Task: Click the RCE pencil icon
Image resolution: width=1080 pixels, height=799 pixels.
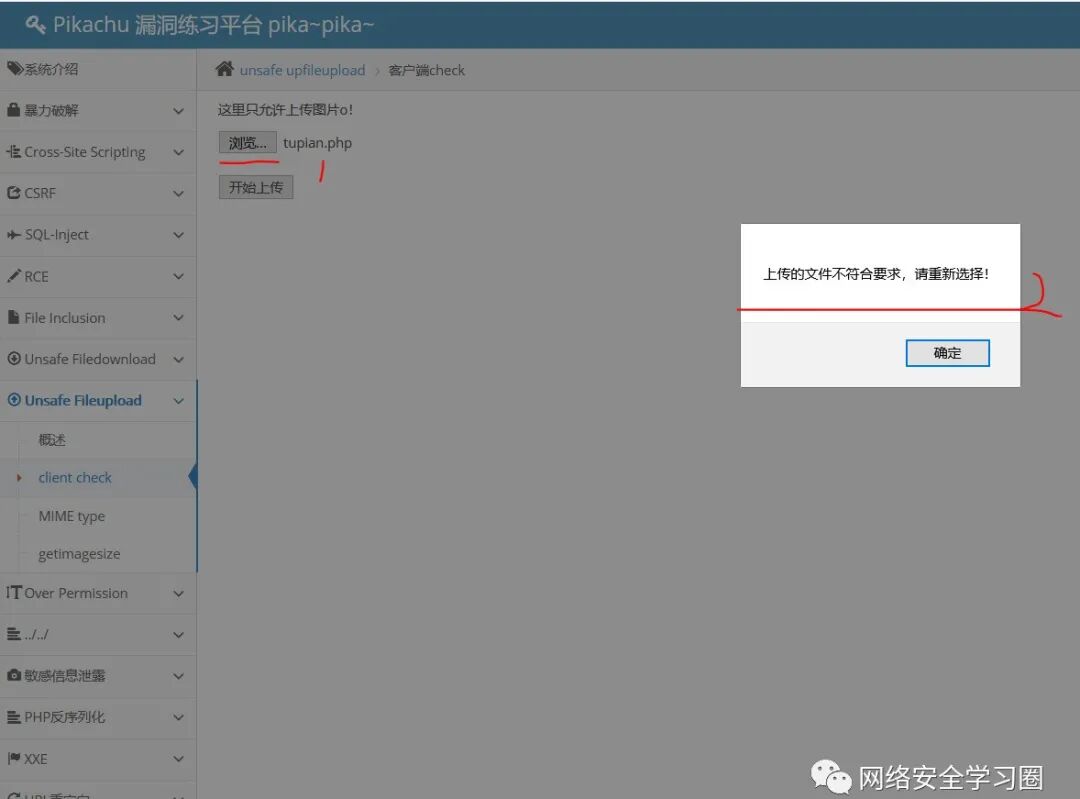Action: (14, 276)
